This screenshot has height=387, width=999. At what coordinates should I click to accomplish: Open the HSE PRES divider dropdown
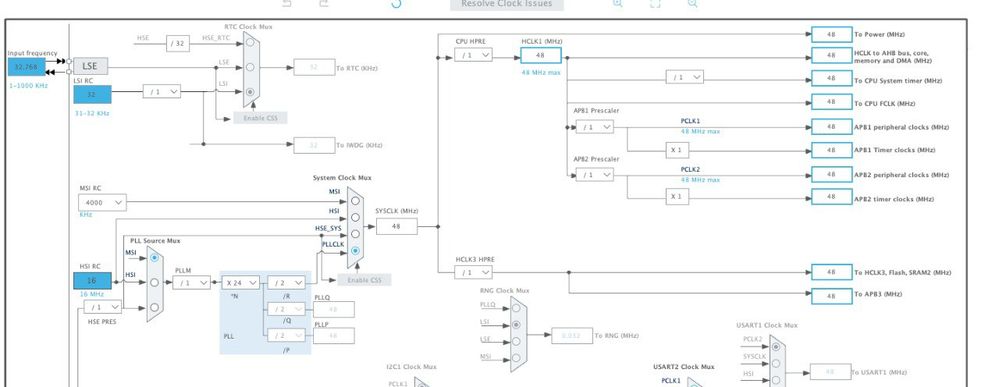tap(103, 307)
